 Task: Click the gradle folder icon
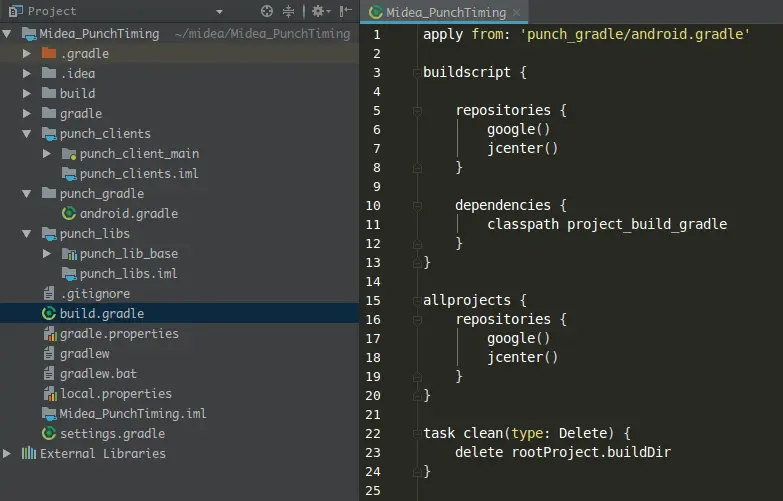49,113
